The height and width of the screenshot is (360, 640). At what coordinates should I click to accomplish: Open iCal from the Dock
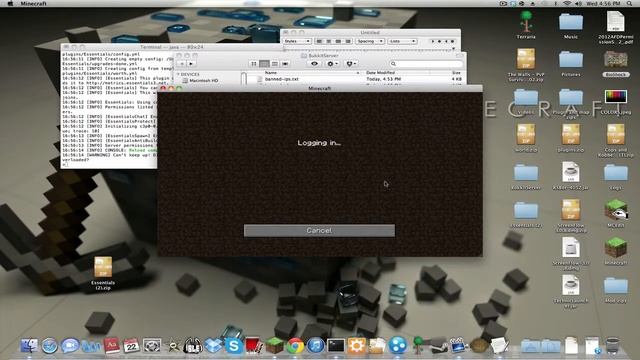pos(131,346)
